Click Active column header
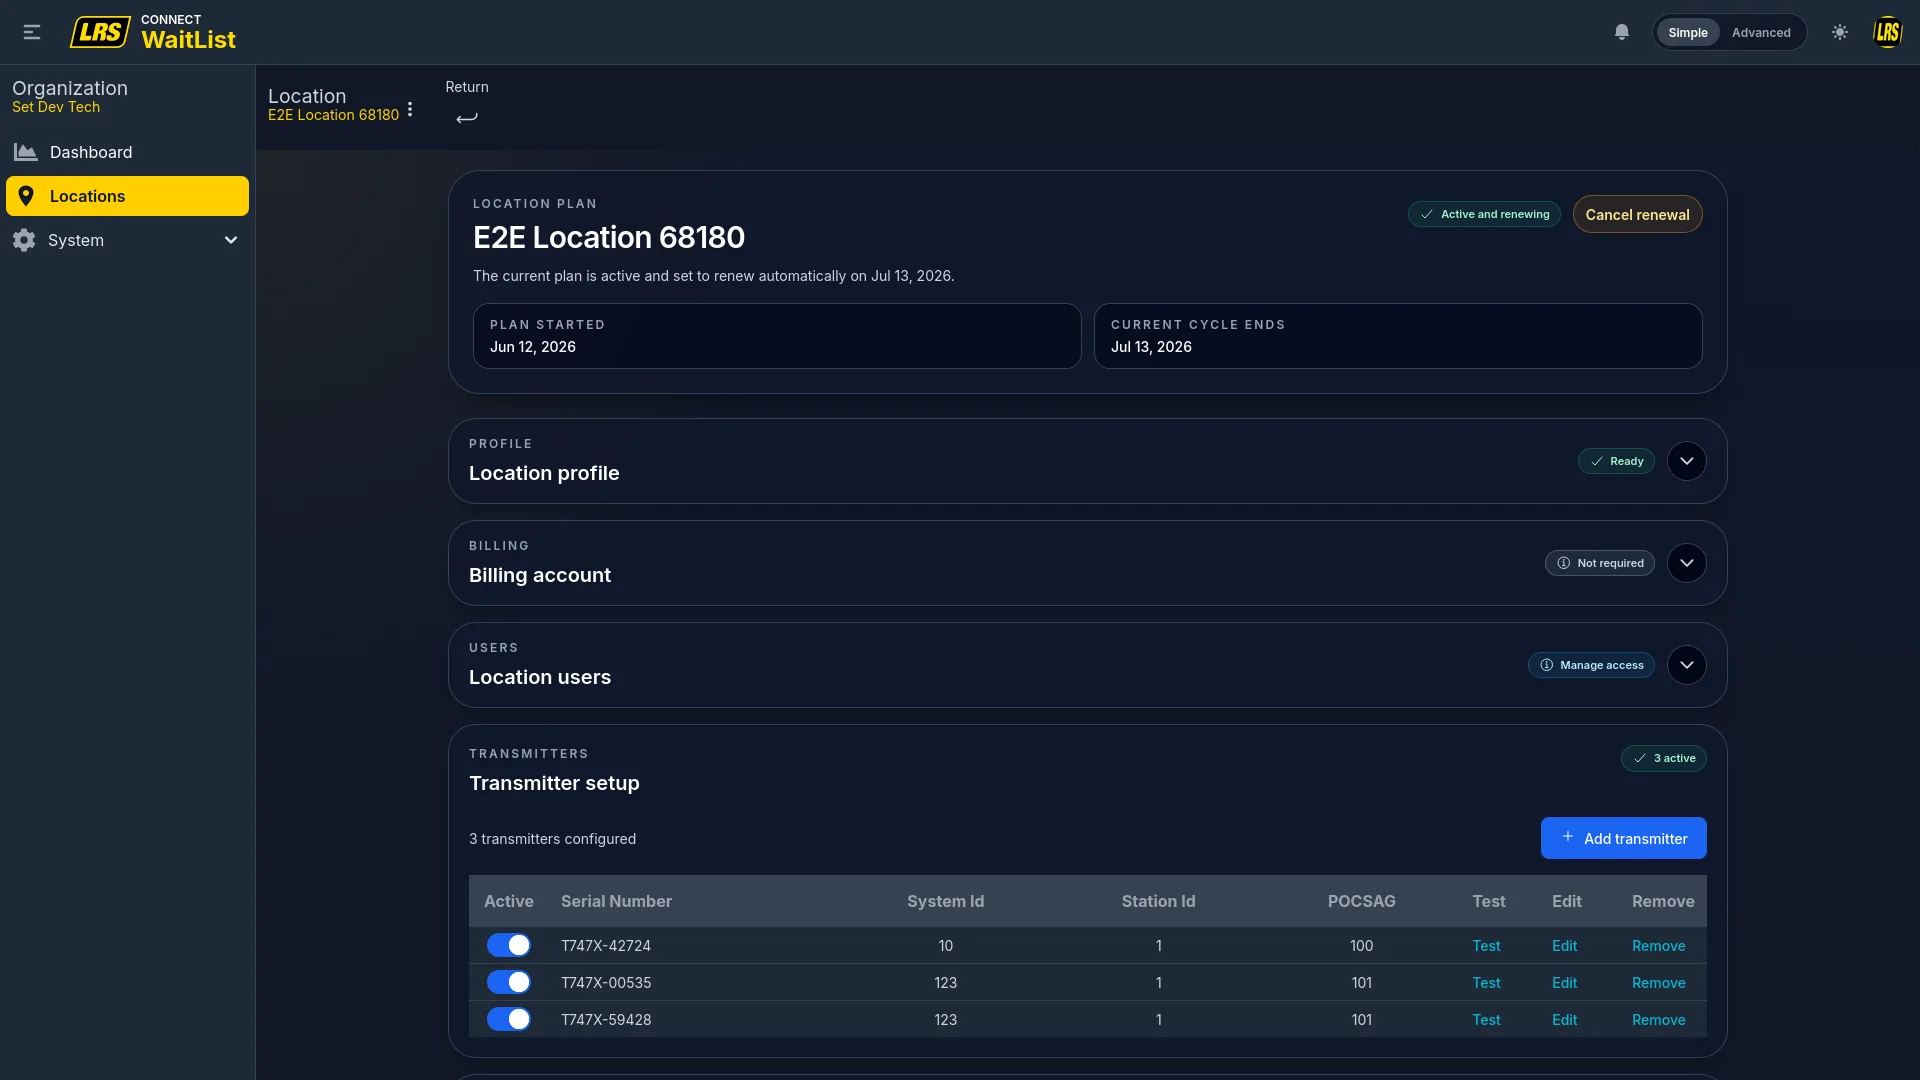Image resolution: width=1920 pixels, height=1080 pixels. click(508, 901)
